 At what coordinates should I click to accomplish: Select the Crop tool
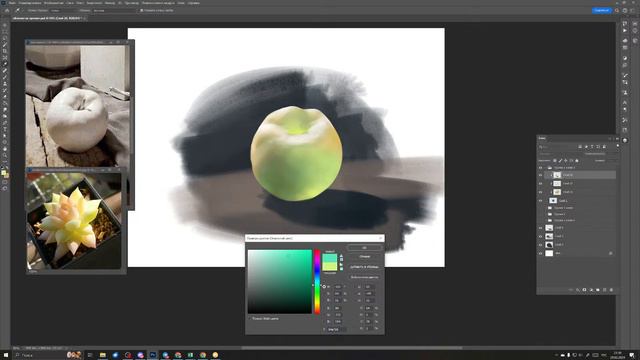pyautogui.click(x=5, y=51)
